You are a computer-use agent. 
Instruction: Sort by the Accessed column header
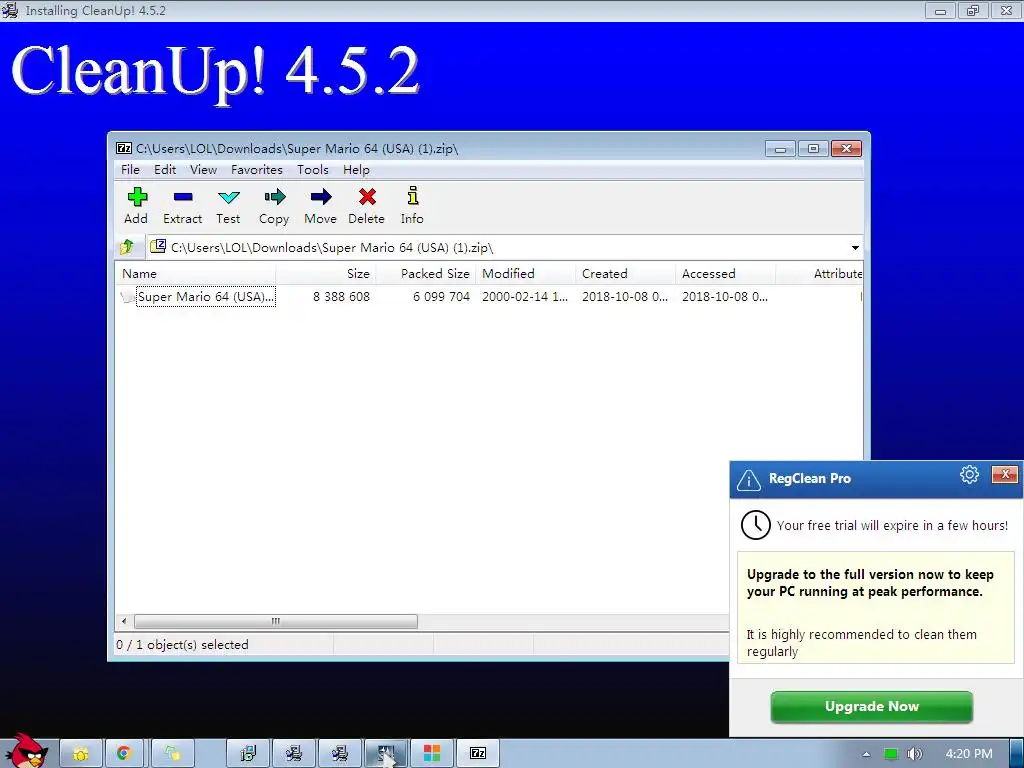726,274
